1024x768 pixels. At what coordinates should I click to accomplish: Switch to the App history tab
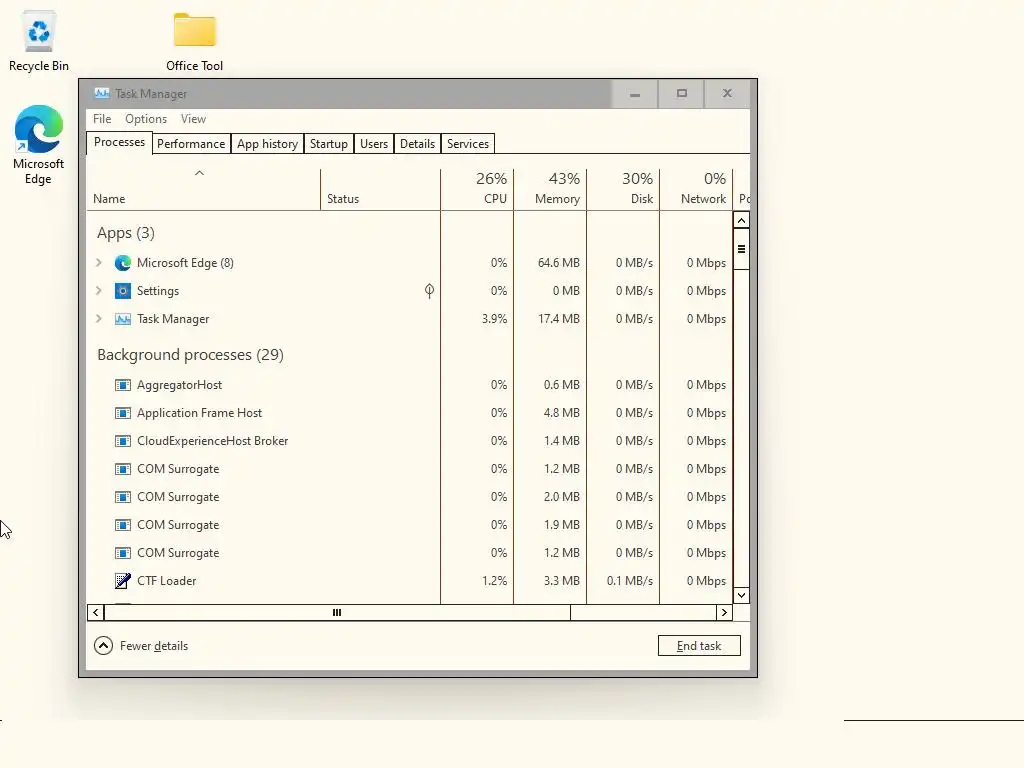[x=268, y=144]
